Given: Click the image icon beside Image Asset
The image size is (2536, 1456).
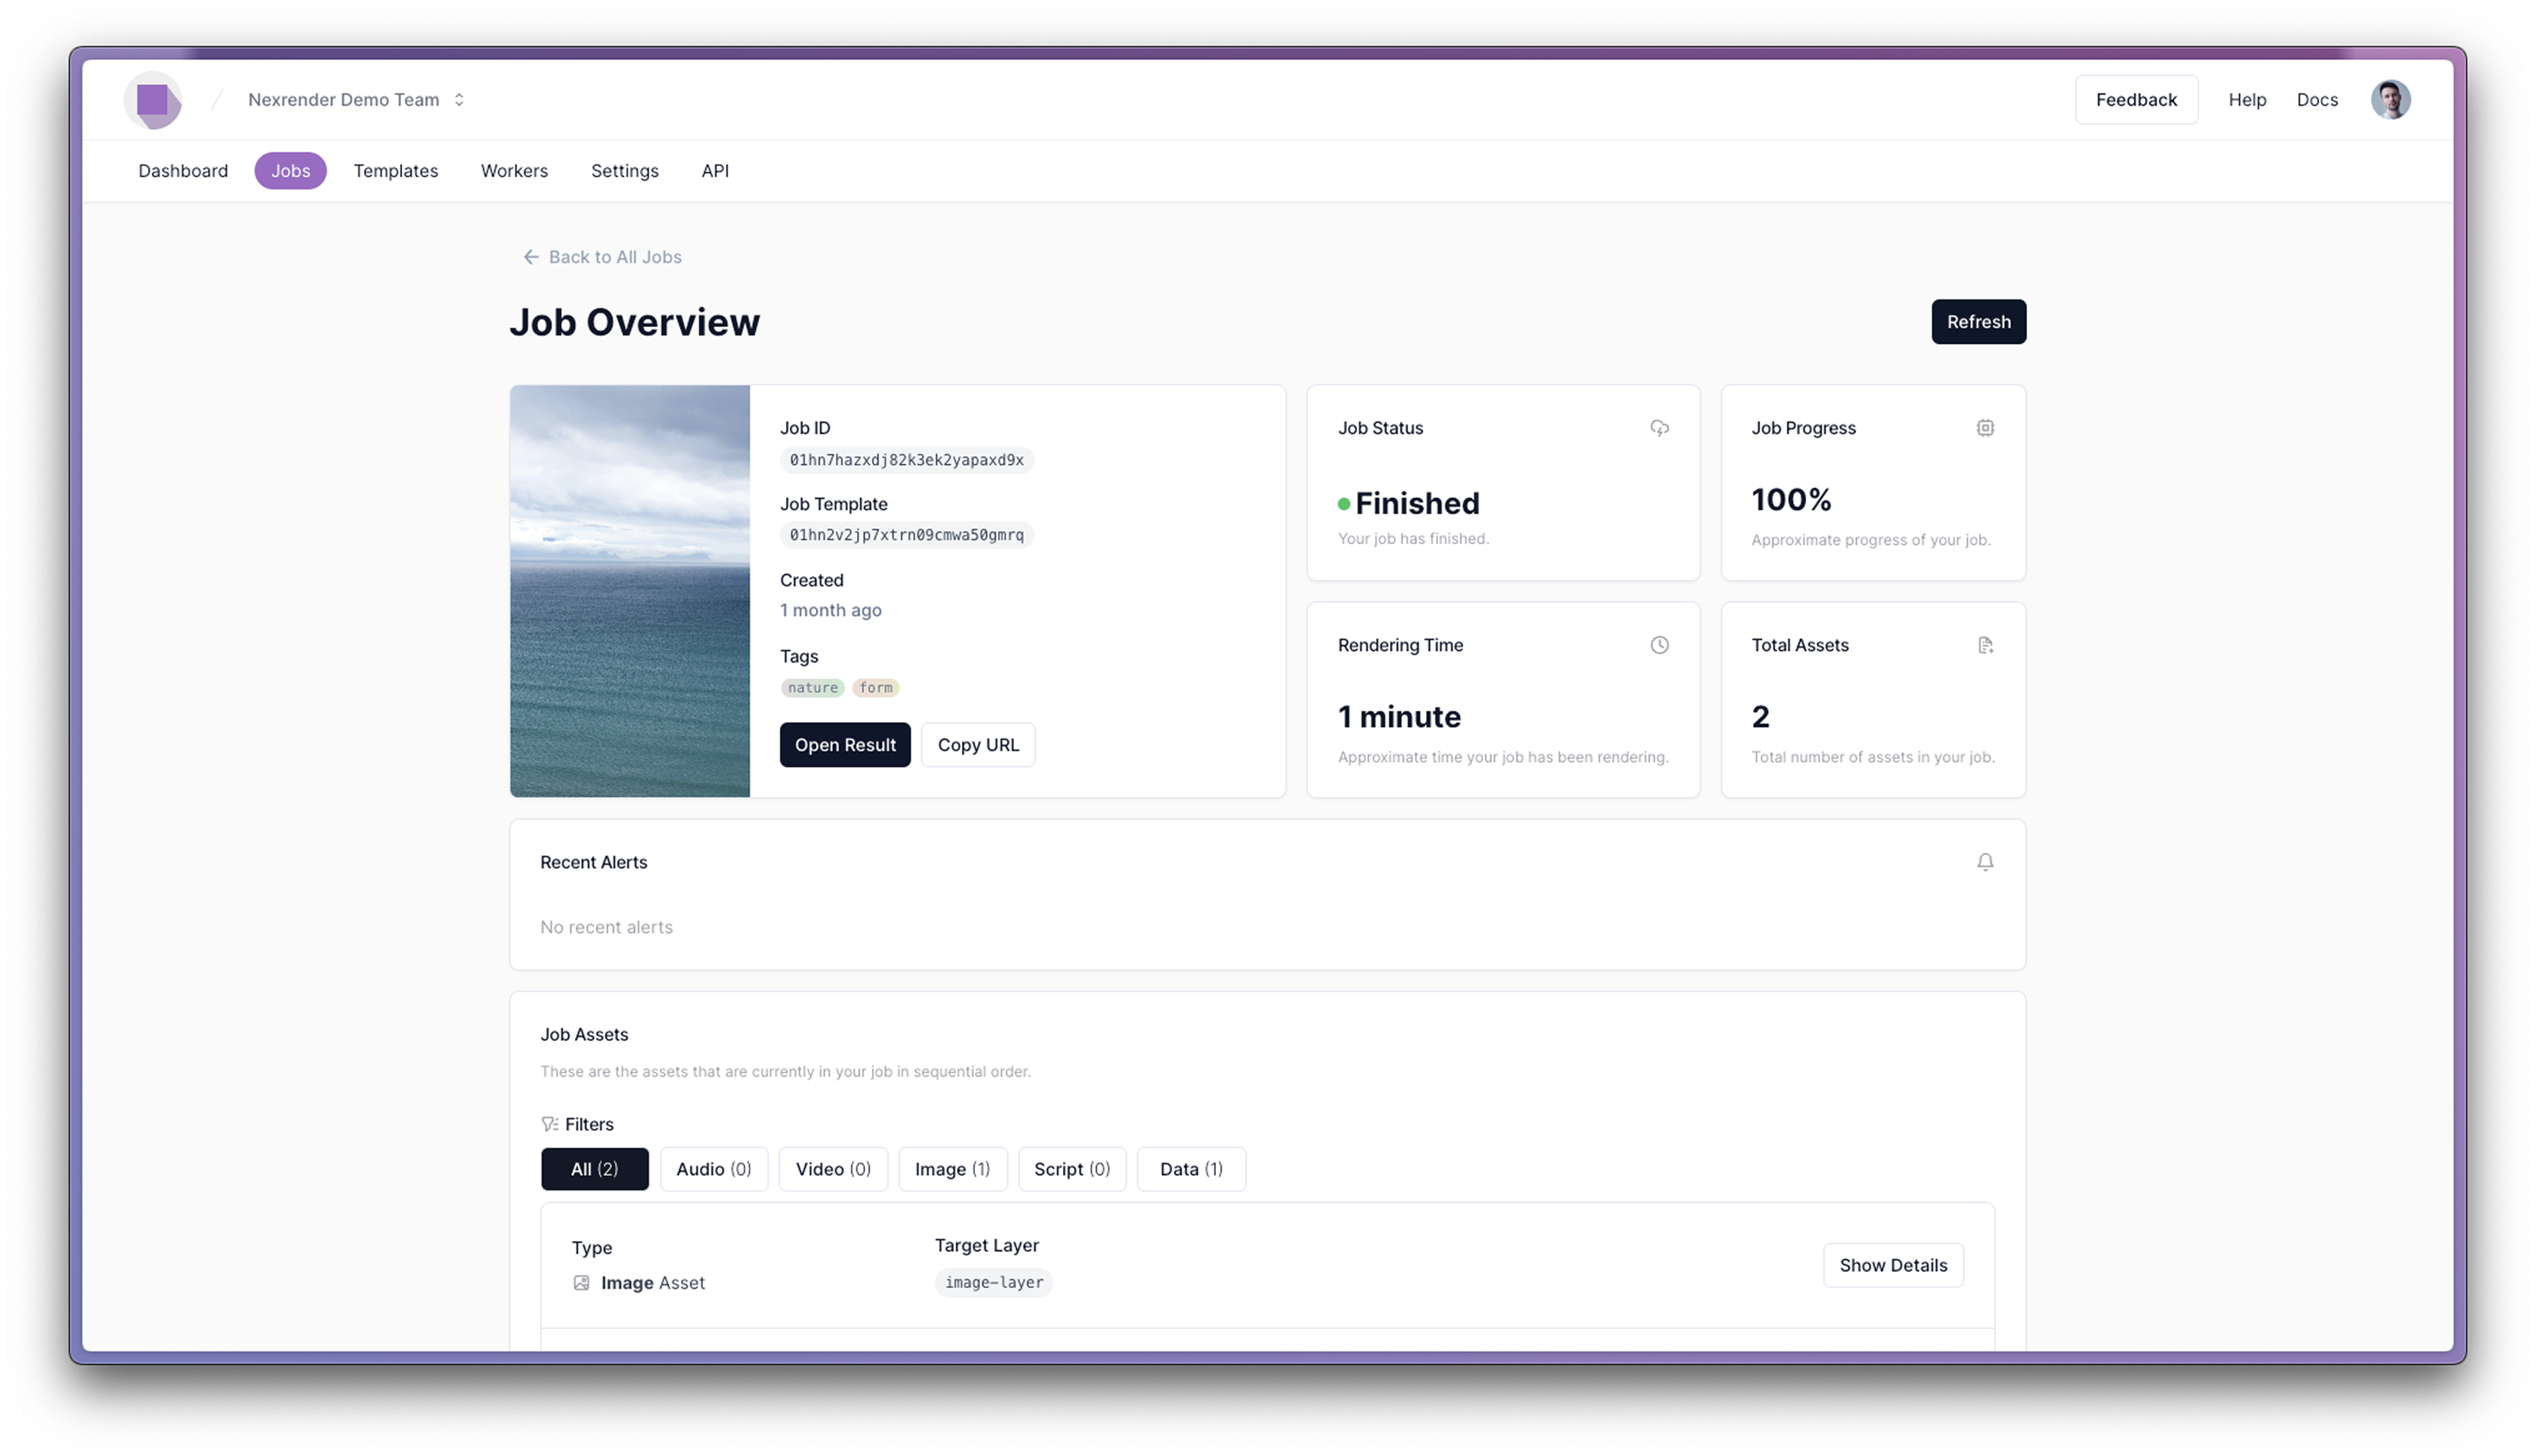Looking at the screenshot, I should point(582,1282).
